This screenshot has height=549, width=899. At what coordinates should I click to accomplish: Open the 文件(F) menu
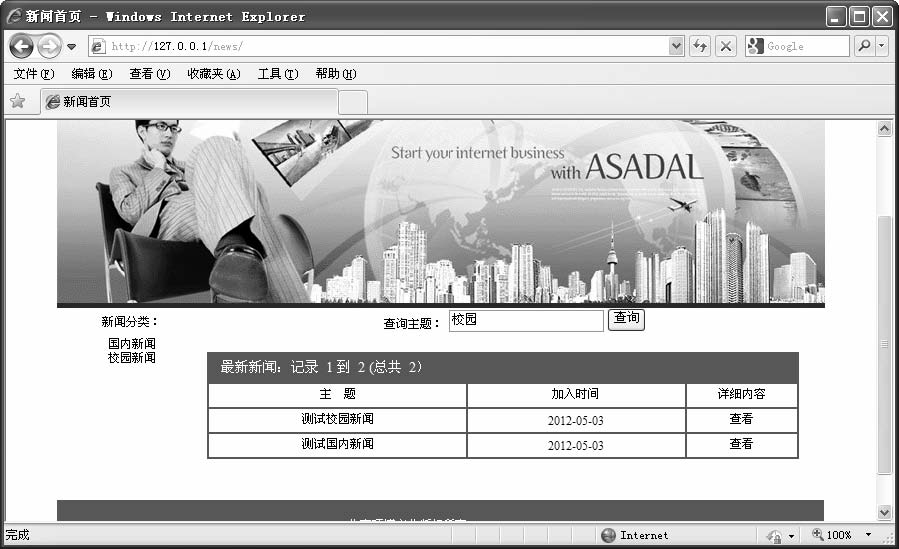point(34,74)
